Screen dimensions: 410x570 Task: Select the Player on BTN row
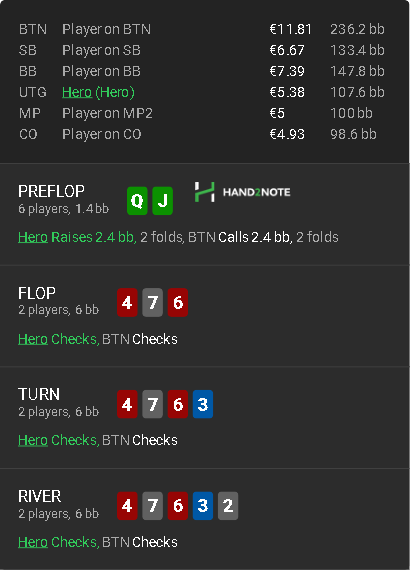click(x=202, y=29)
